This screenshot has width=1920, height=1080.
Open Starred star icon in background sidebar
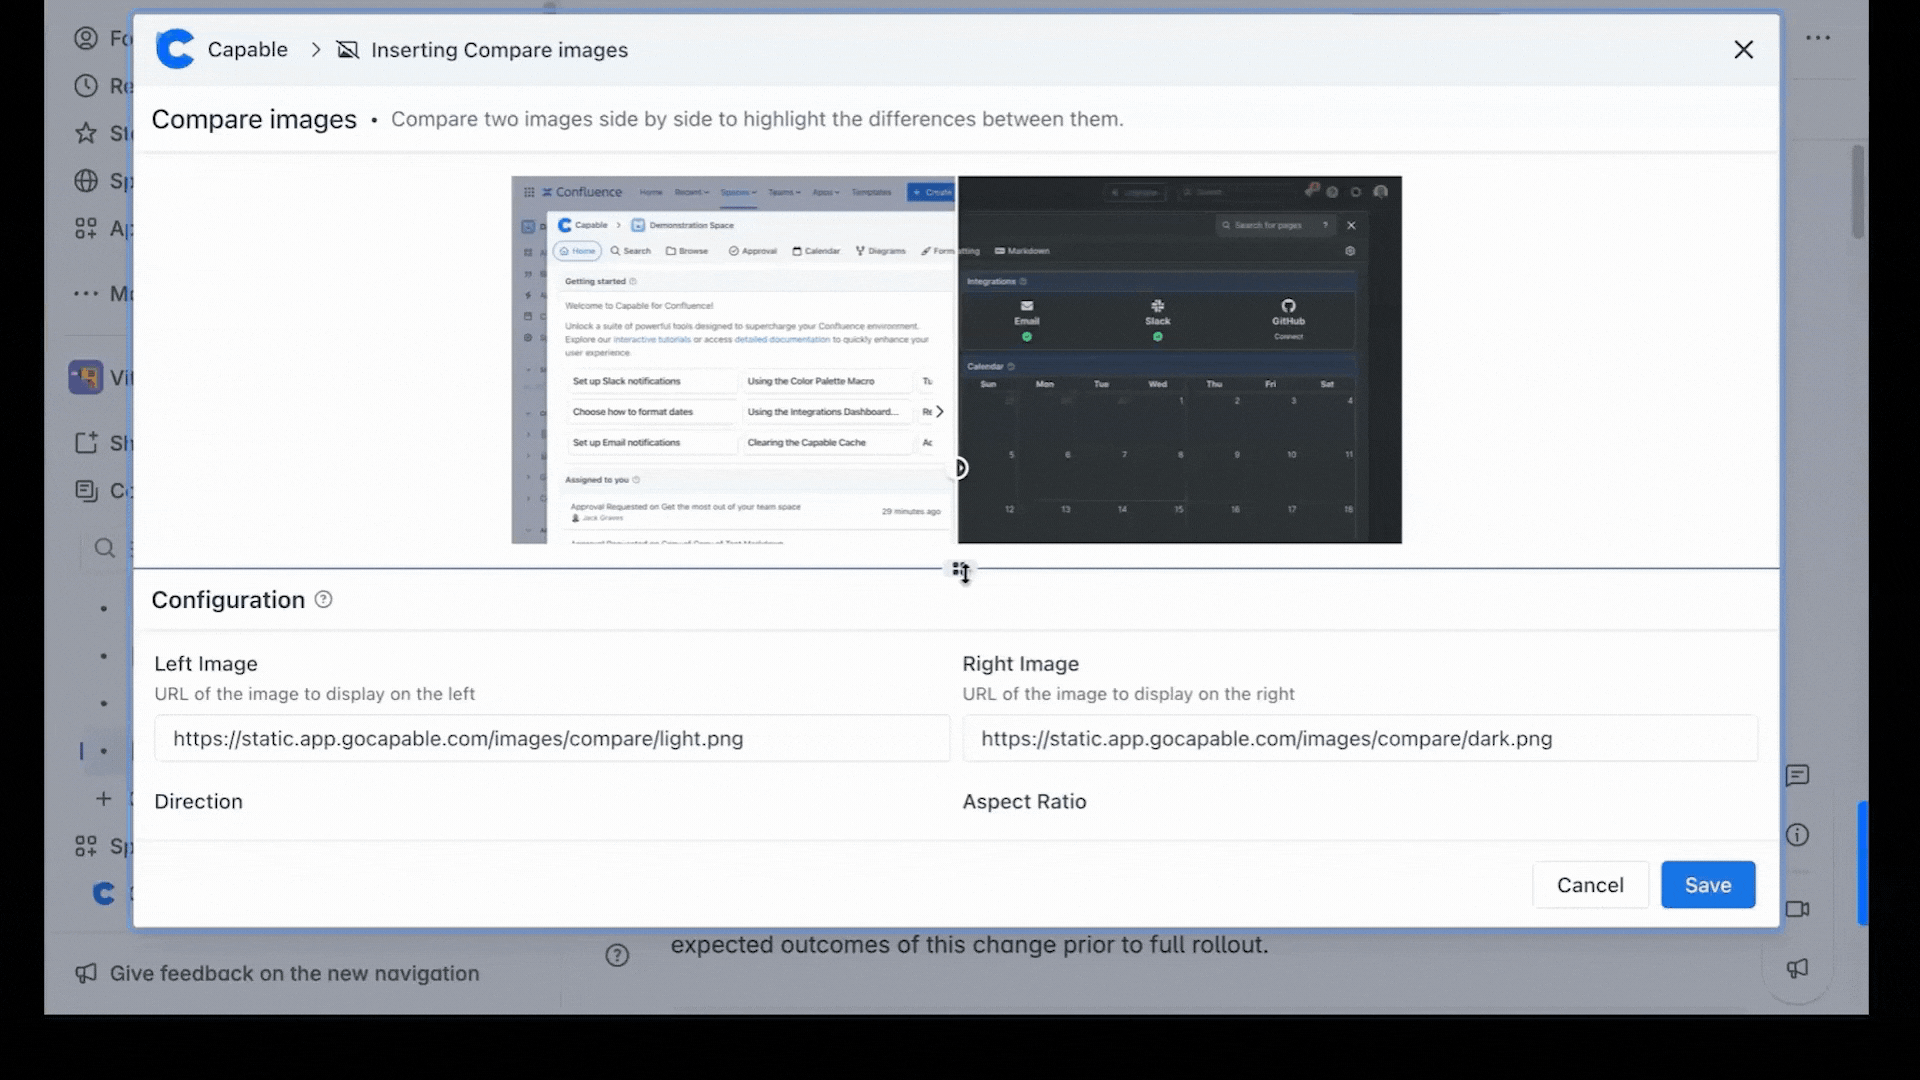point(87,133)
